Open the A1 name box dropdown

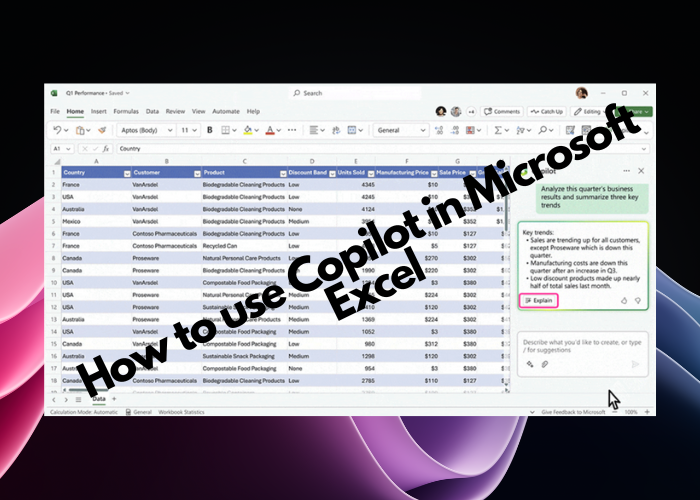[68, 149]
